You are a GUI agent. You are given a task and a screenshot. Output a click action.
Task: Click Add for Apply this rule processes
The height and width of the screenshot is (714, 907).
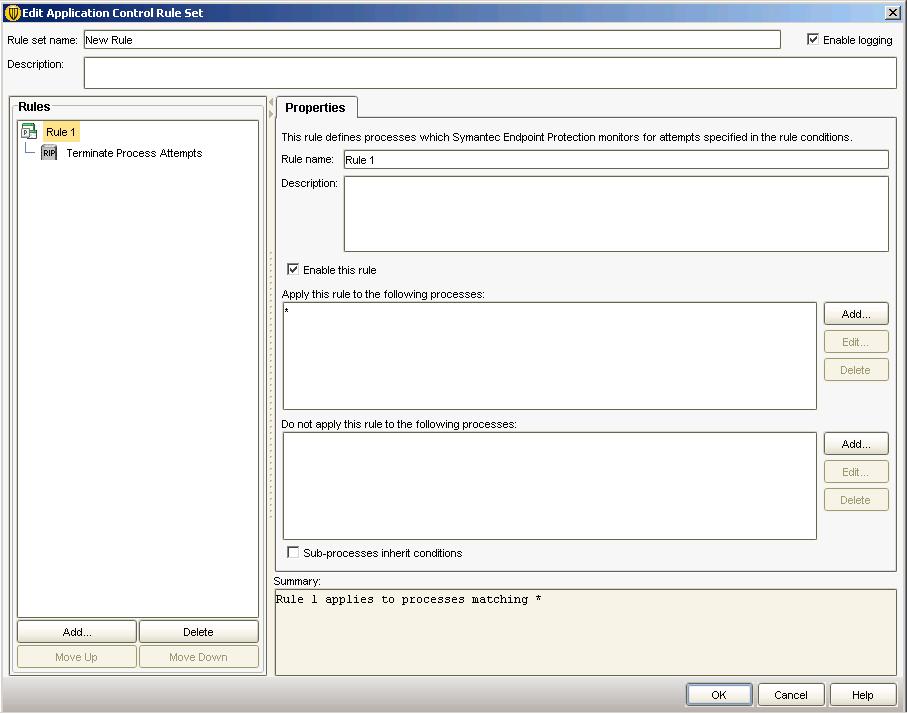[856, 314]
